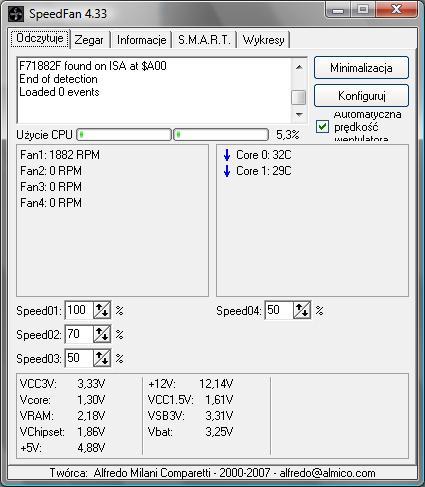Viewport: 425px width, 487px height.
Task: Click the Konfiguruj button
Action: [x=361, y=96]
